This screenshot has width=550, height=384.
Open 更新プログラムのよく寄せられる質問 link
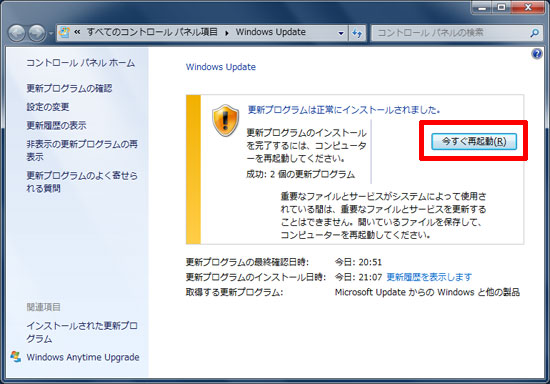pos(82,182)
